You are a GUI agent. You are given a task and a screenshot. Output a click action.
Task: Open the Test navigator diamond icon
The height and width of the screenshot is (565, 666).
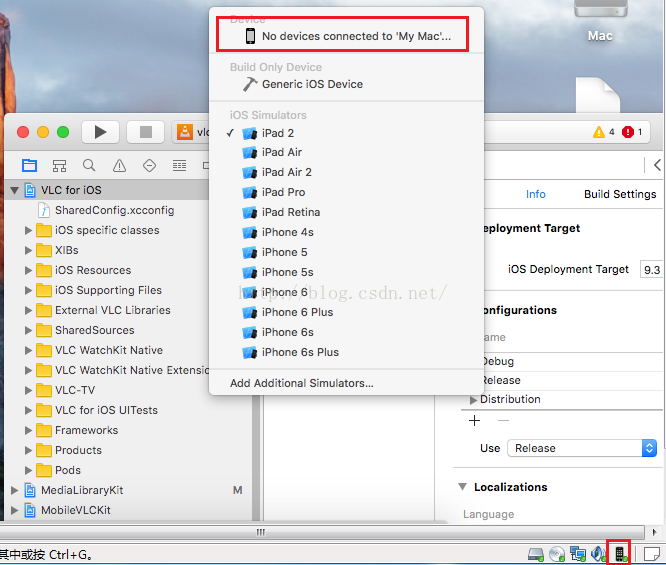click(150, 165)
